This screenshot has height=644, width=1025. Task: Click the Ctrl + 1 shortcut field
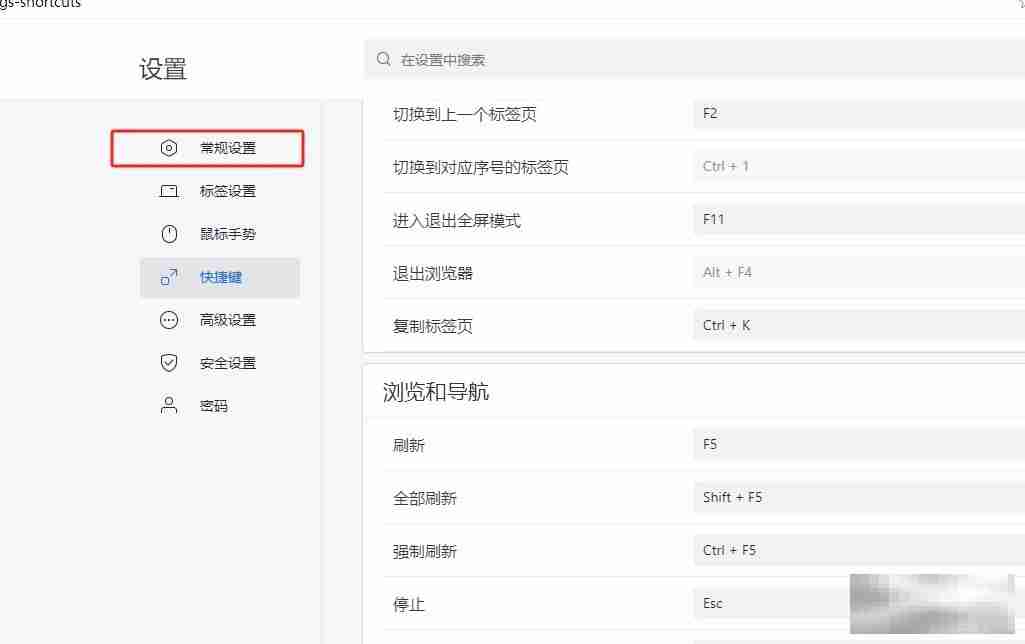click(859, 167)
